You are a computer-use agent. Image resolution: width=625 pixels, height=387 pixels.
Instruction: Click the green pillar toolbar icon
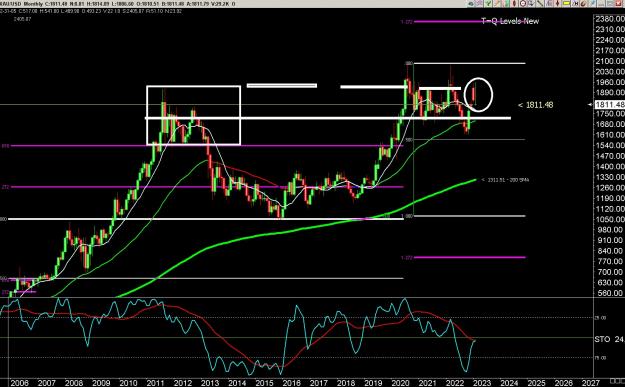pos(506,4)
